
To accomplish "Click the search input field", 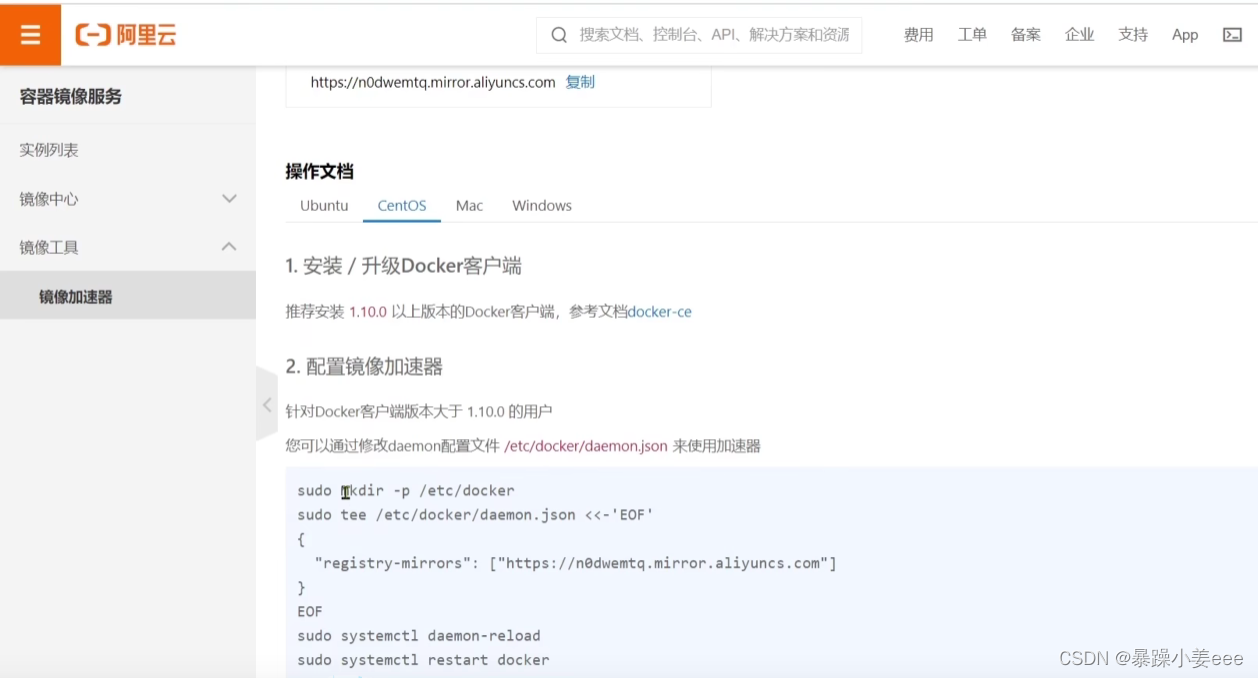I will click(700, 35).
